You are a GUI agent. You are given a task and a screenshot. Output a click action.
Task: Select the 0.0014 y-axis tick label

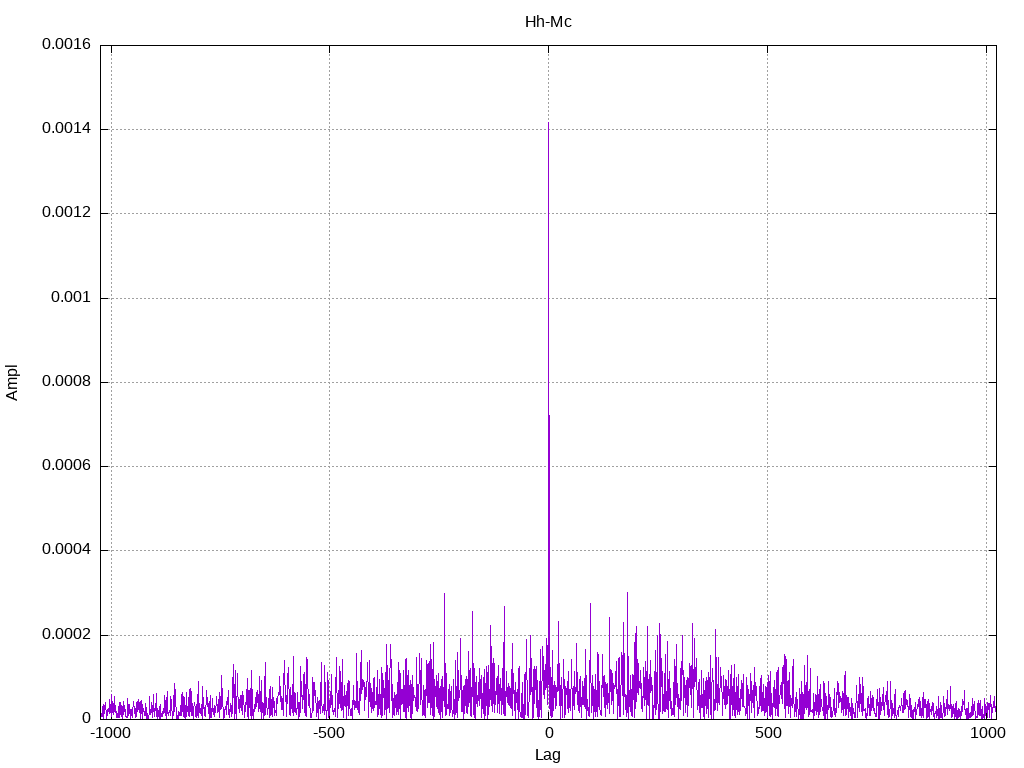[66, 129]
